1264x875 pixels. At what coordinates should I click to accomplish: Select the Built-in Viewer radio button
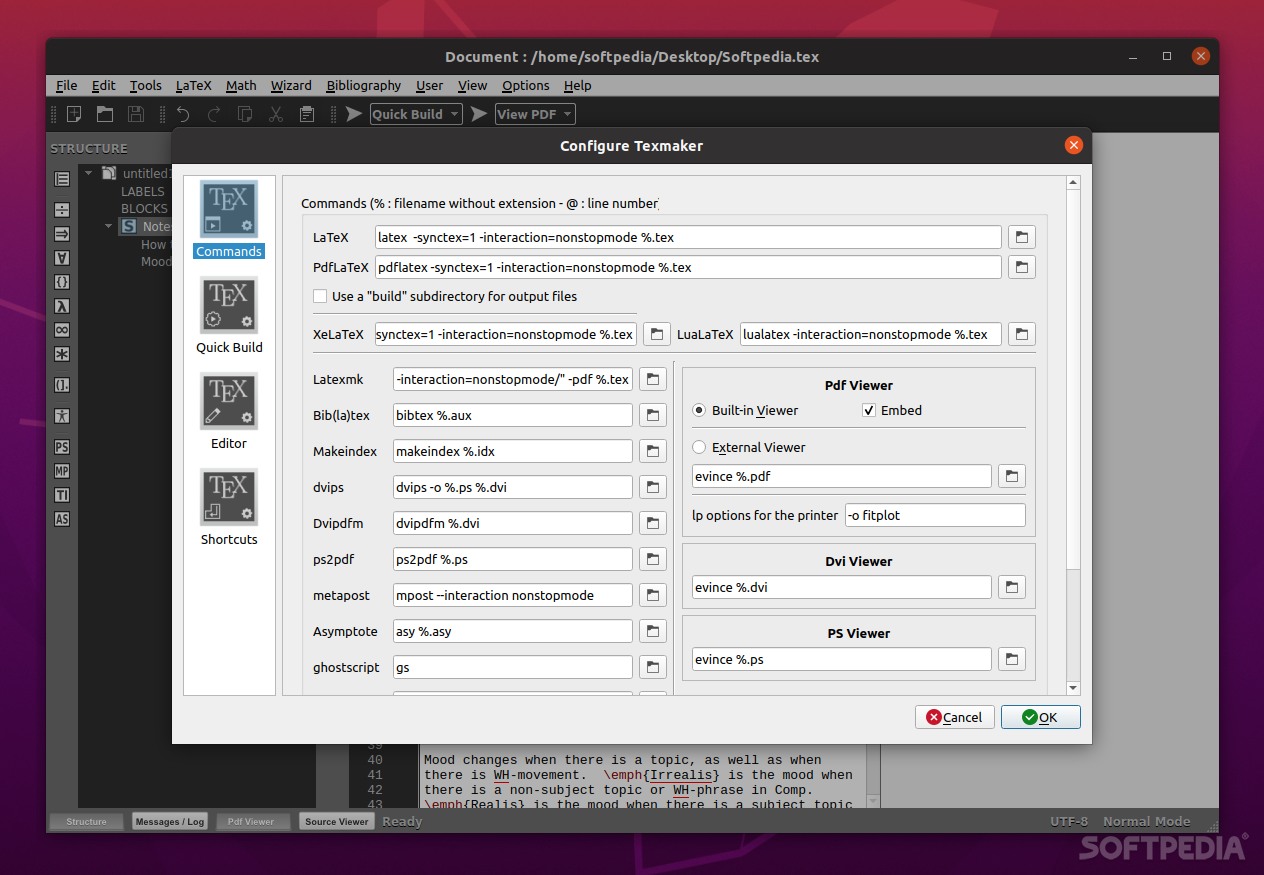click(699, 410)
